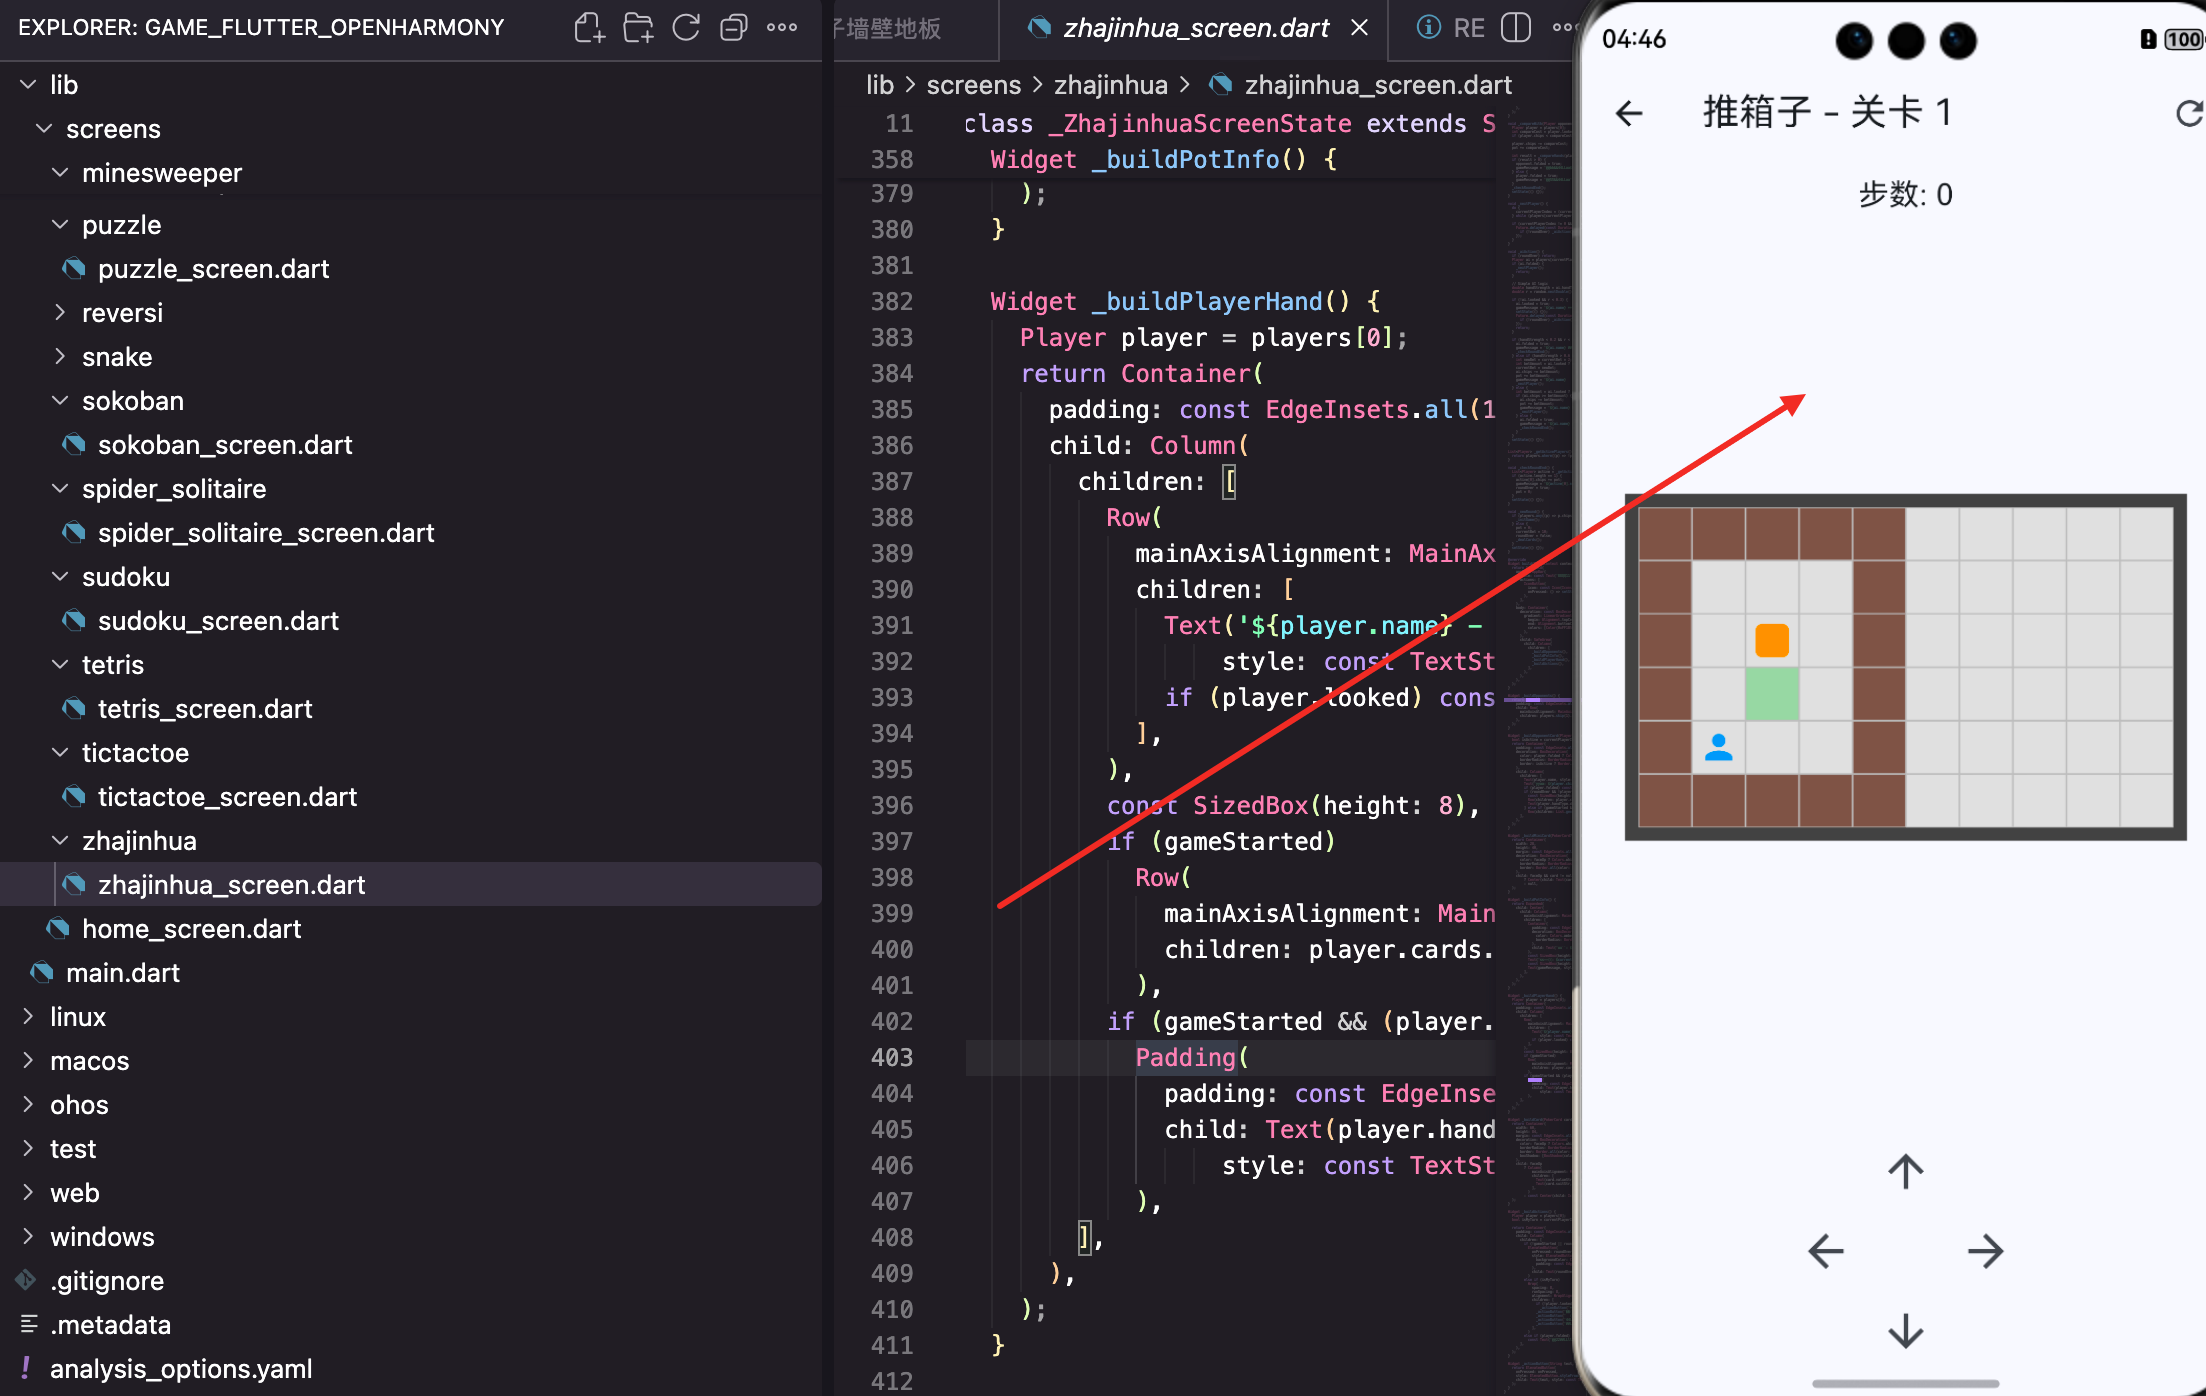This screenshot has height=1396, width=2206.
Task: Switch to the RE preview tab
Action: (1452, 28)
